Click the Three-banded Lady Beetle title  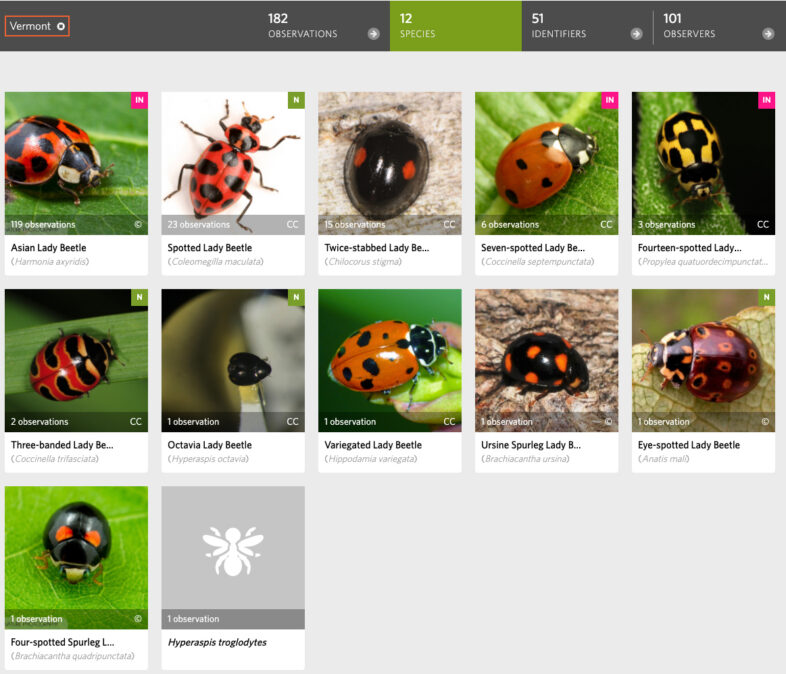[x=62, y=445]
